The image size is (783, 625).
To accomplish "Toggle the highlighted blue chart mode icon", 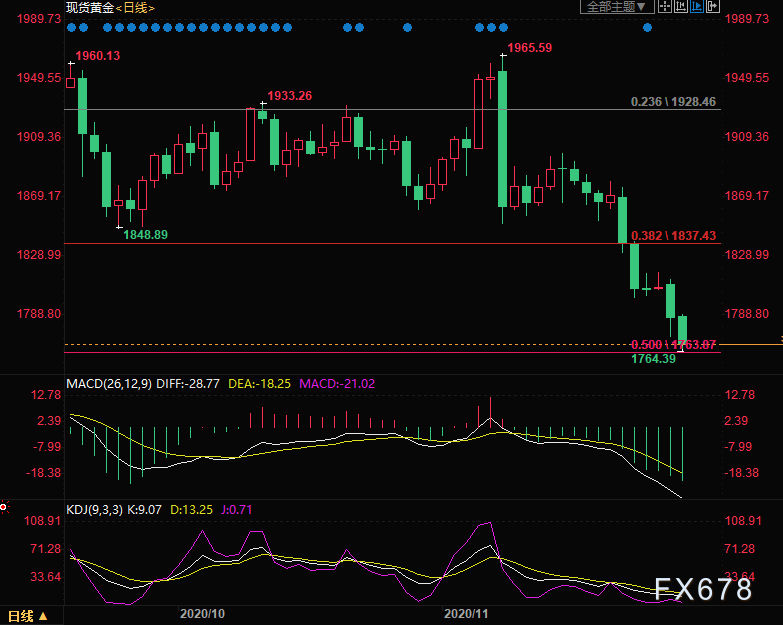I will (x=697, y=7).
